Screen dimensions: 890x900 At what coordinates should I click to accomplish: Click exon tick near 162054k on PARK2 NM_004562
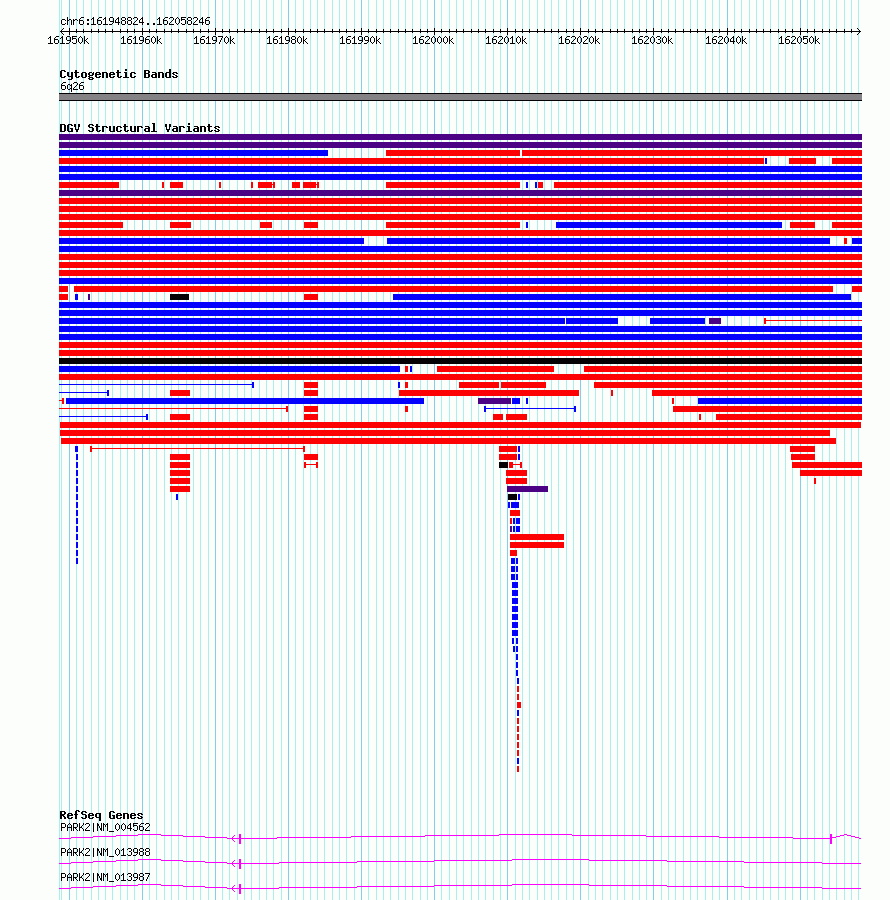[x=831, y=839]
